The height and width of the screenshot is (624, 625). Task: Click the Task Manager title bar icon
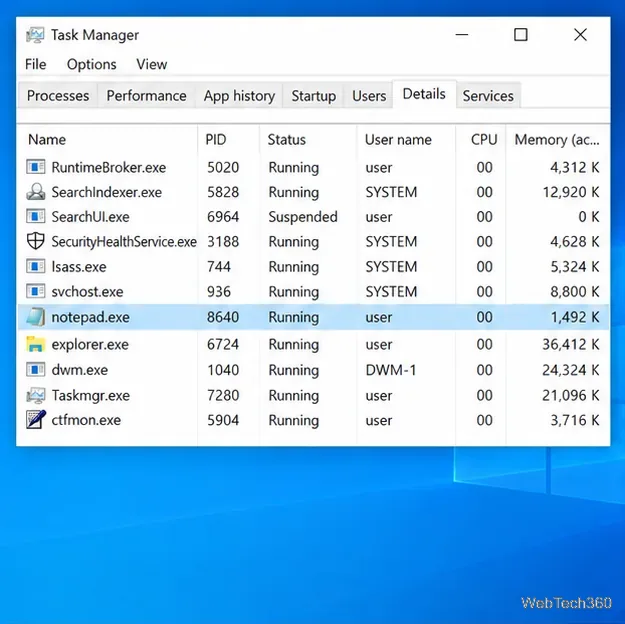point(35,35)
